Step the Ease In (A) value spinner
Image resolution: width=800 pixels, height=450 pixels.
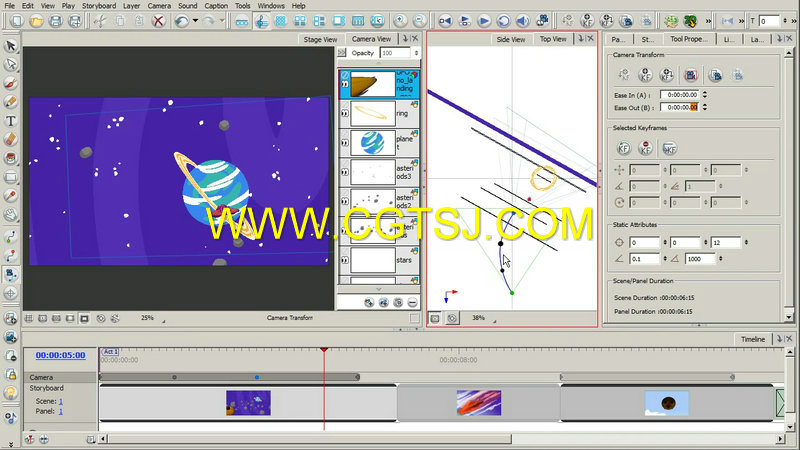705,94
